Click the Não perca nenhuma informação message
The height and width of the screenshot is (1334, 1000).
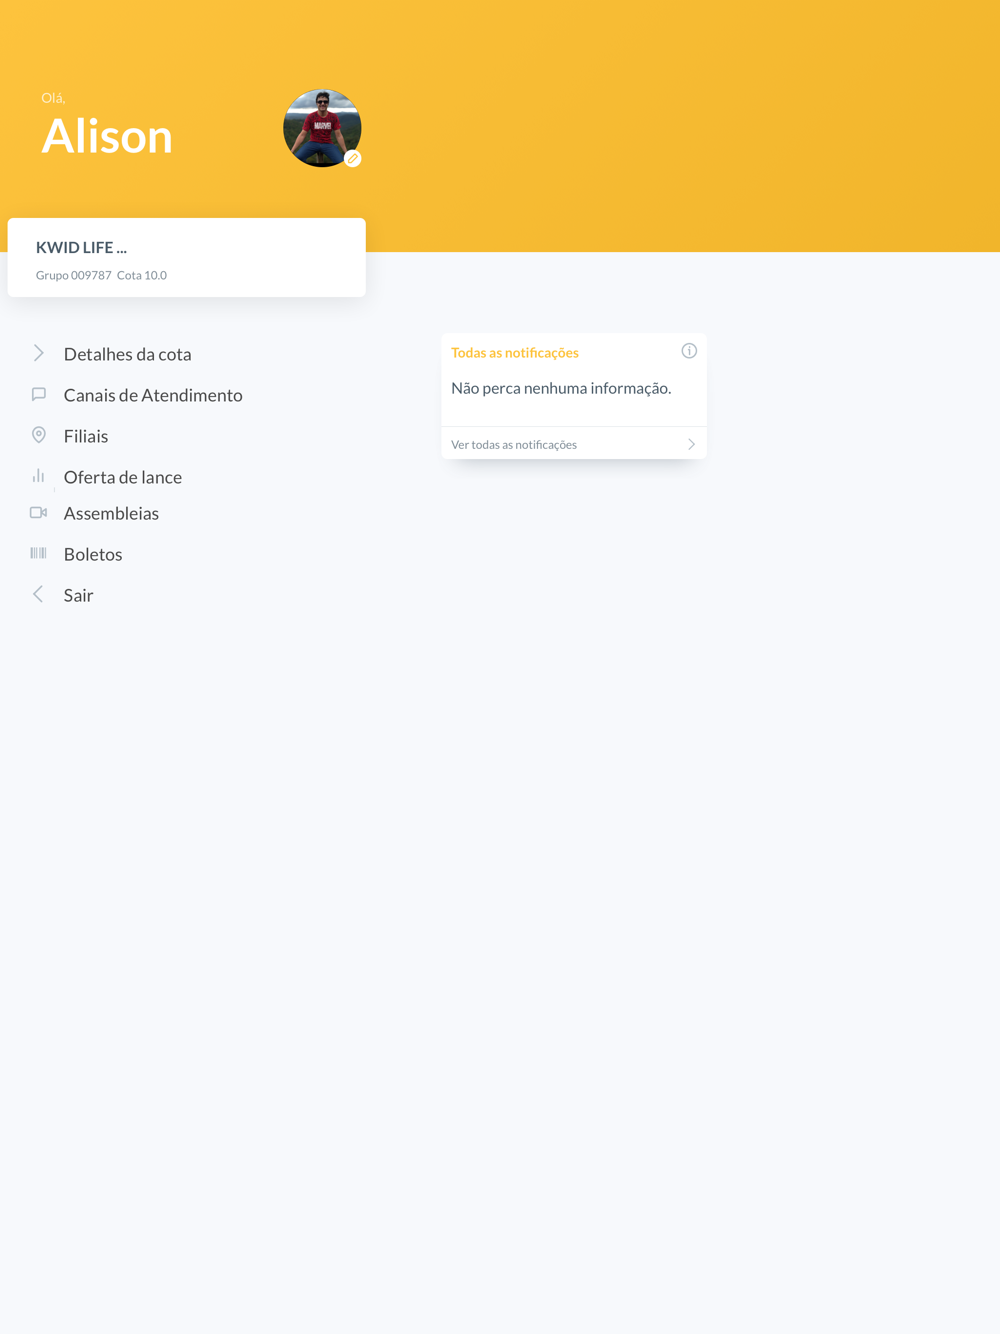[x=561, y=388]
